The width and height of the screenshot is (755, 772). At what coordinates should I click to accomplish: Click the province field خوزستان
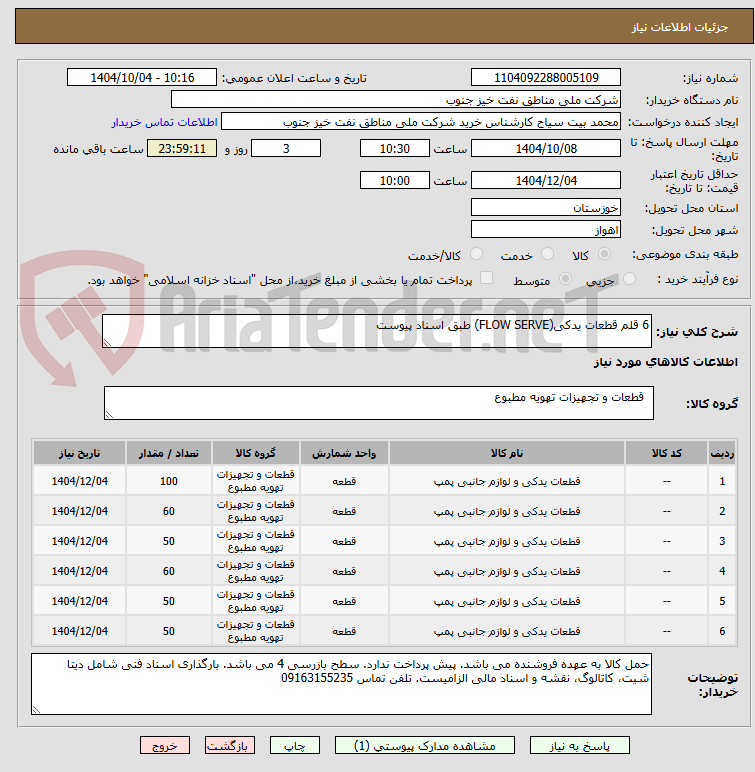(x=546, y=207)
